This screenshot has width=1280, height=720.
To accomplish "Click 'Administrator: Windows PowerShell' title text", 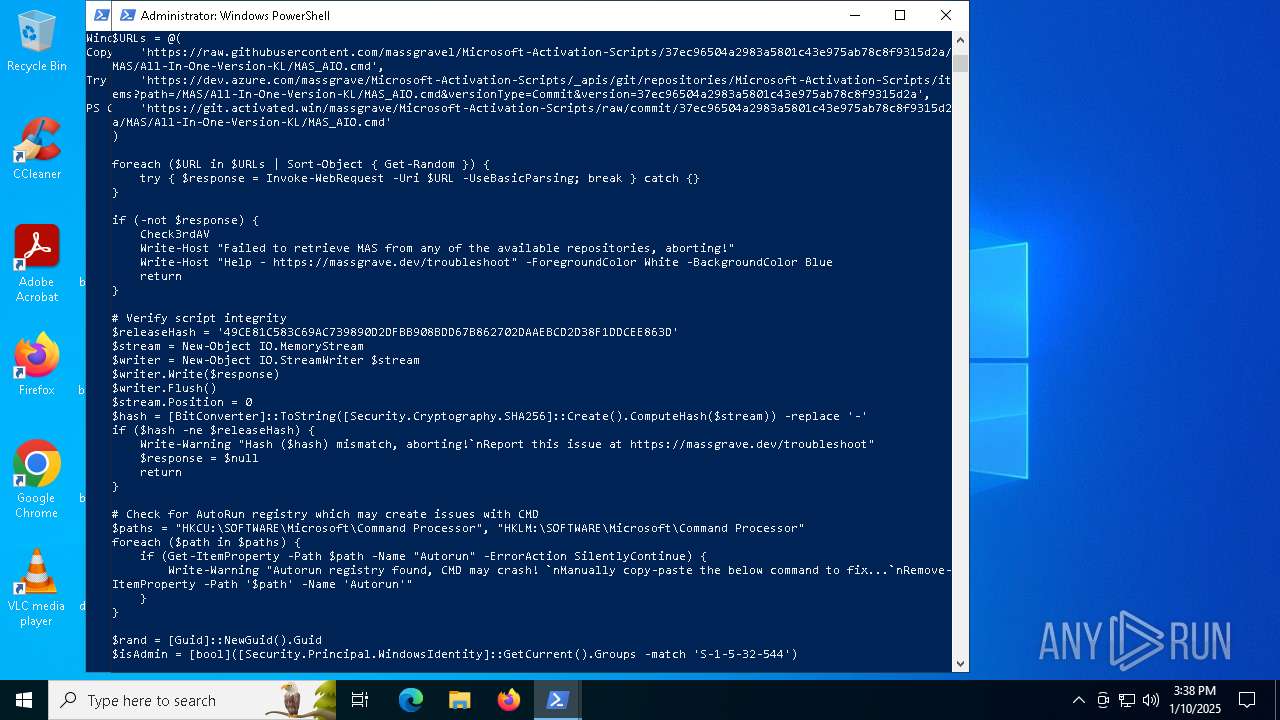I will 235,16.
